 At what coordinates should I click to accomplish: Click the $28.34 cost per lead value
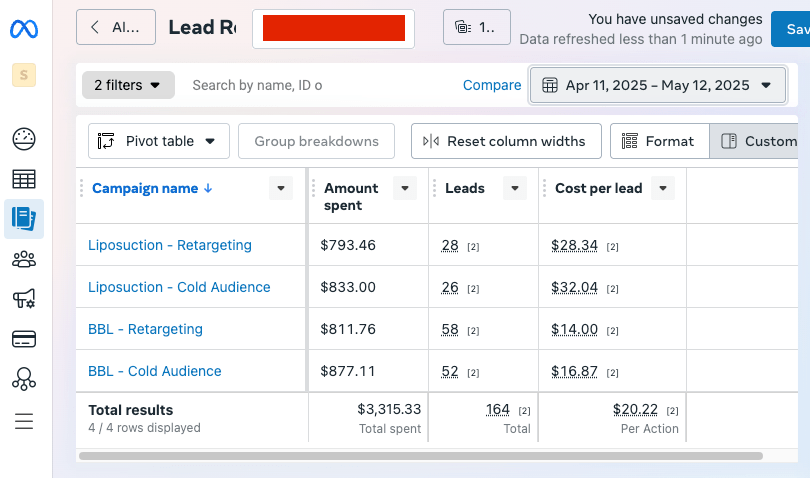574,245
